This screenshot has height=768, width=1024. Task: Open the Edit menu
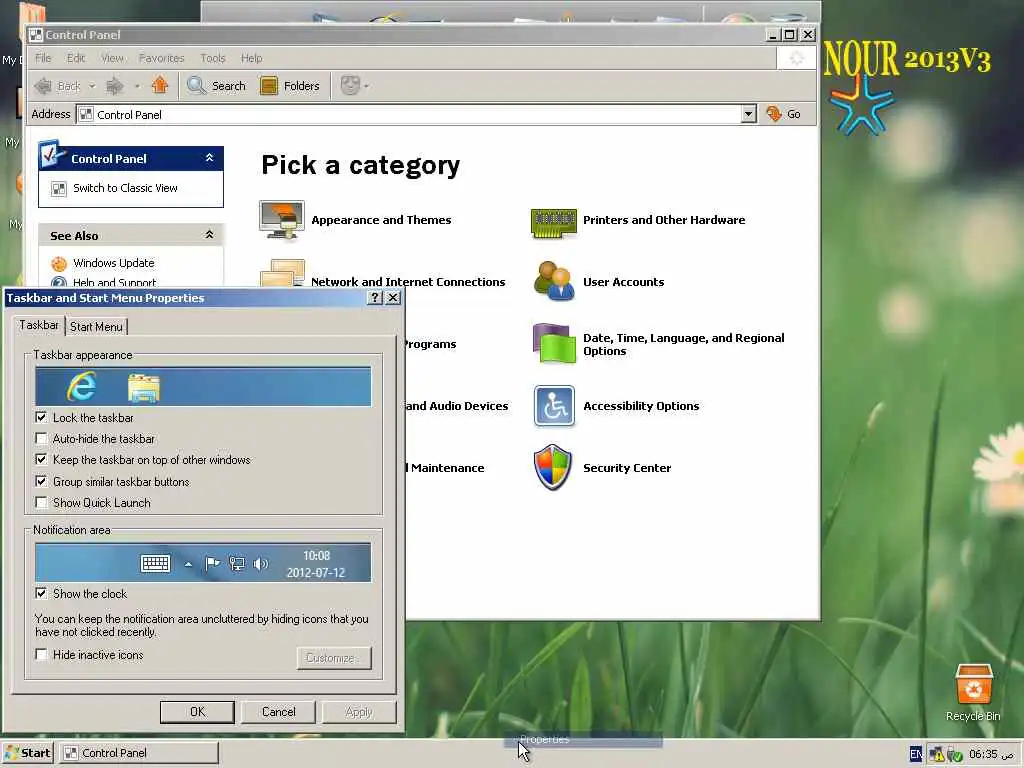76,58
